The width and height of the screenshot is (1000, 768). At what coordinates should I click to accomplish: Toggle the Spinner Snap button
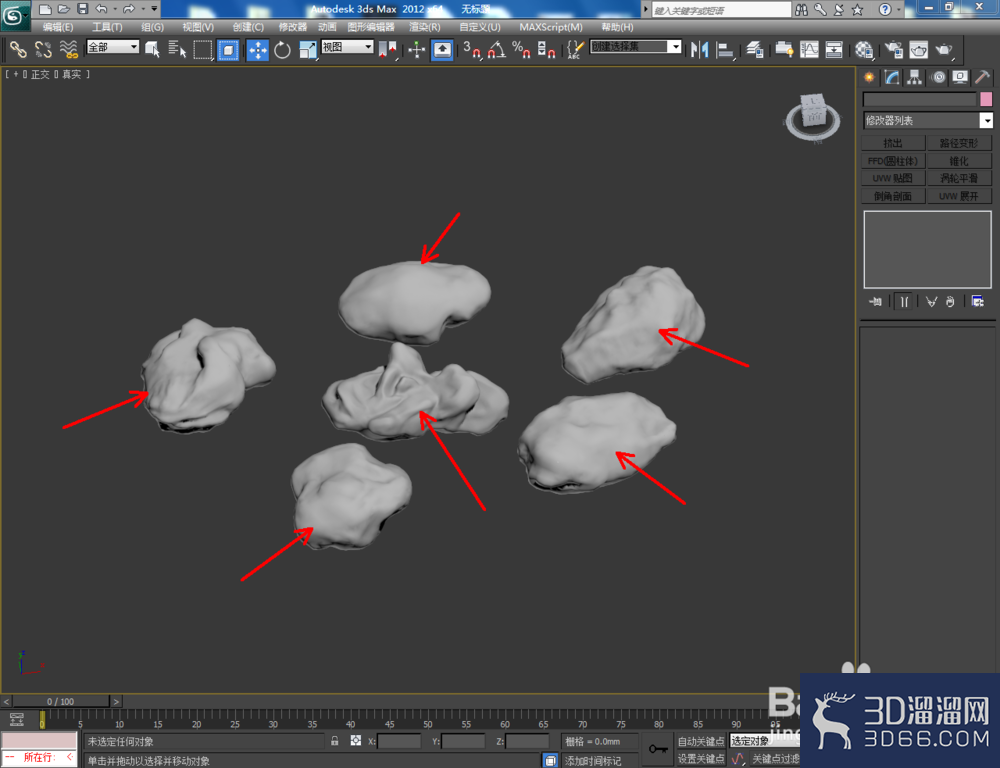pos(546,50)
